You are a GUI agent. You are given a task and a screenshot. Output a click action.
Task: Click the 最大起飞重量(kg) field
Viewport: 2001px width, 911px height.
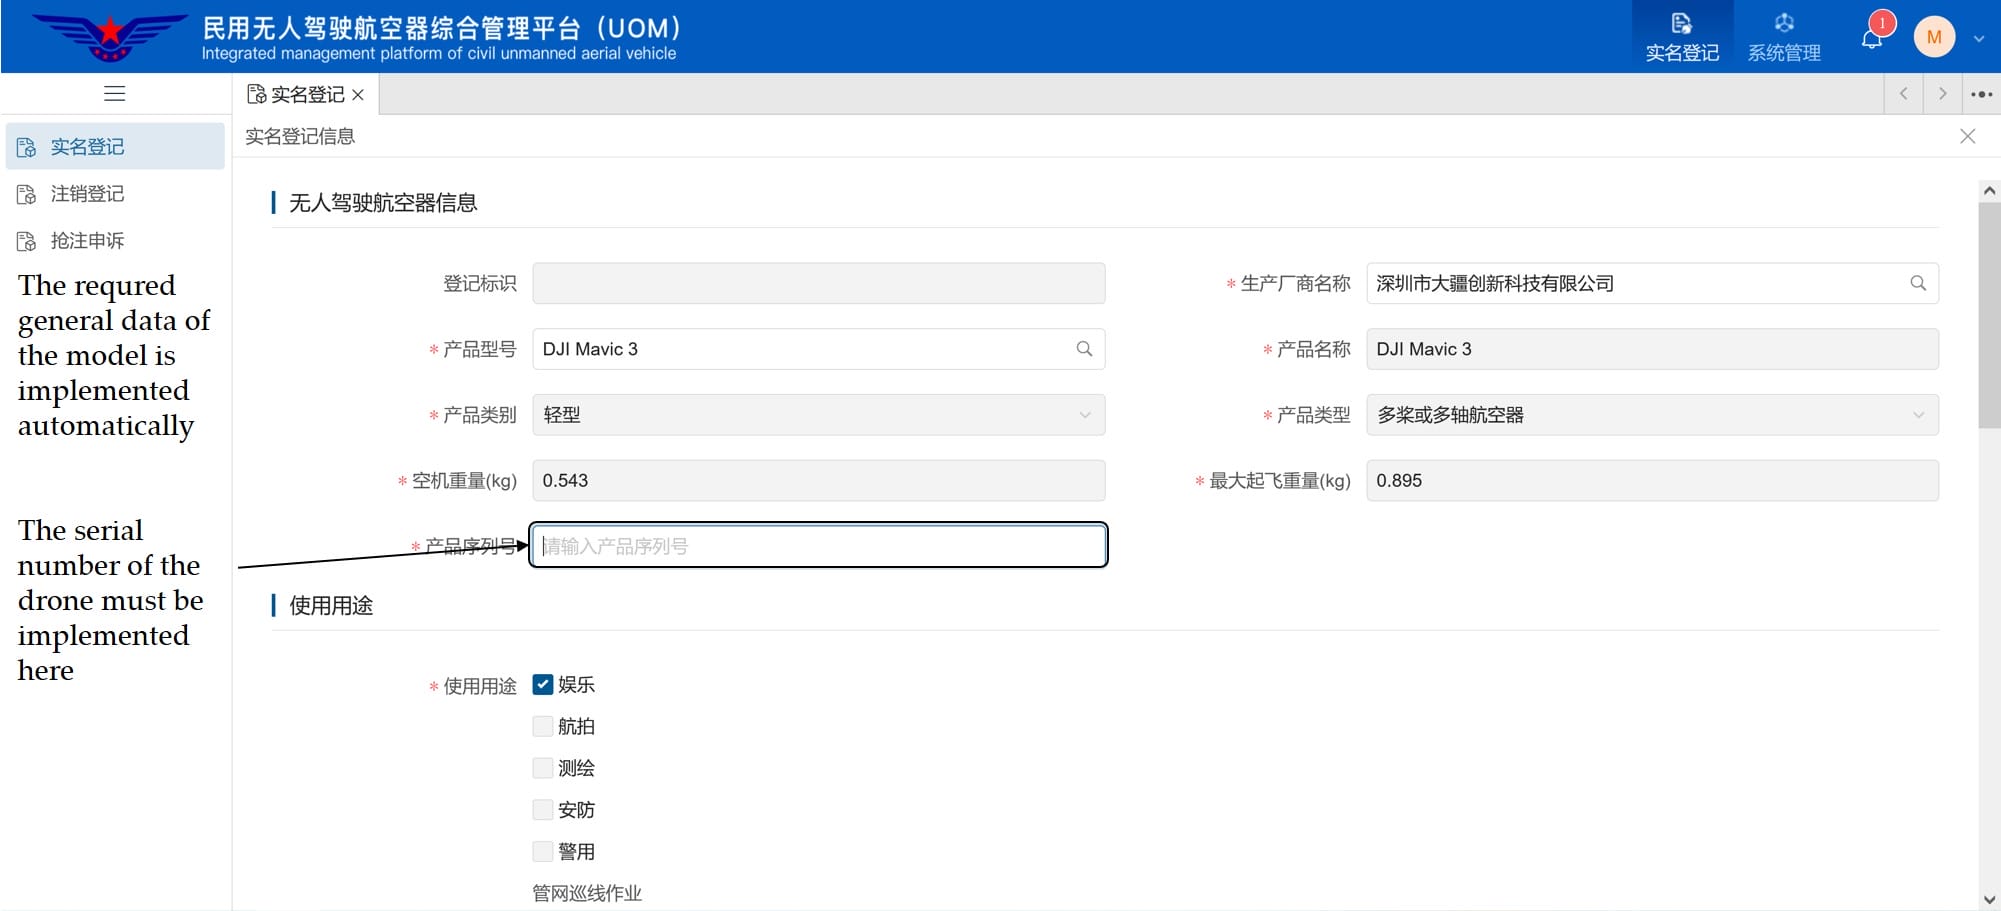click(1653, 480)
